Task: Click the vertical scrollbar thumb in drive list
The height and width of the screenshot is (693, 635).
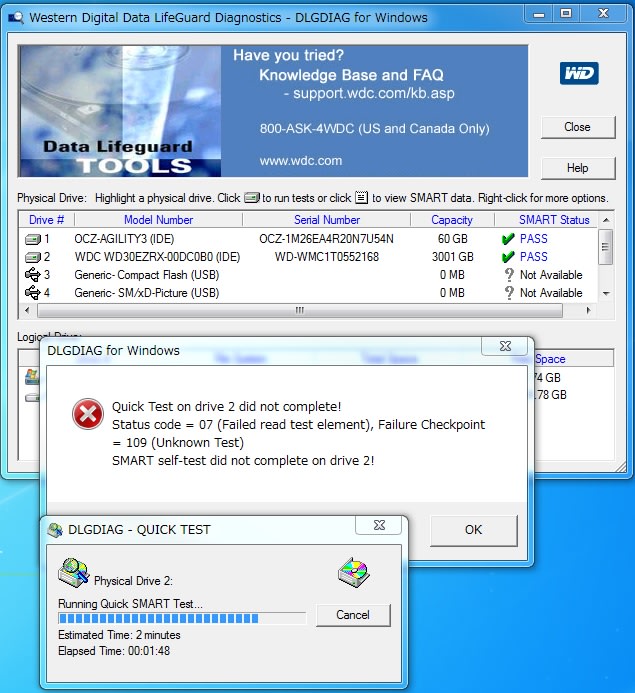Action: point(605,247)
